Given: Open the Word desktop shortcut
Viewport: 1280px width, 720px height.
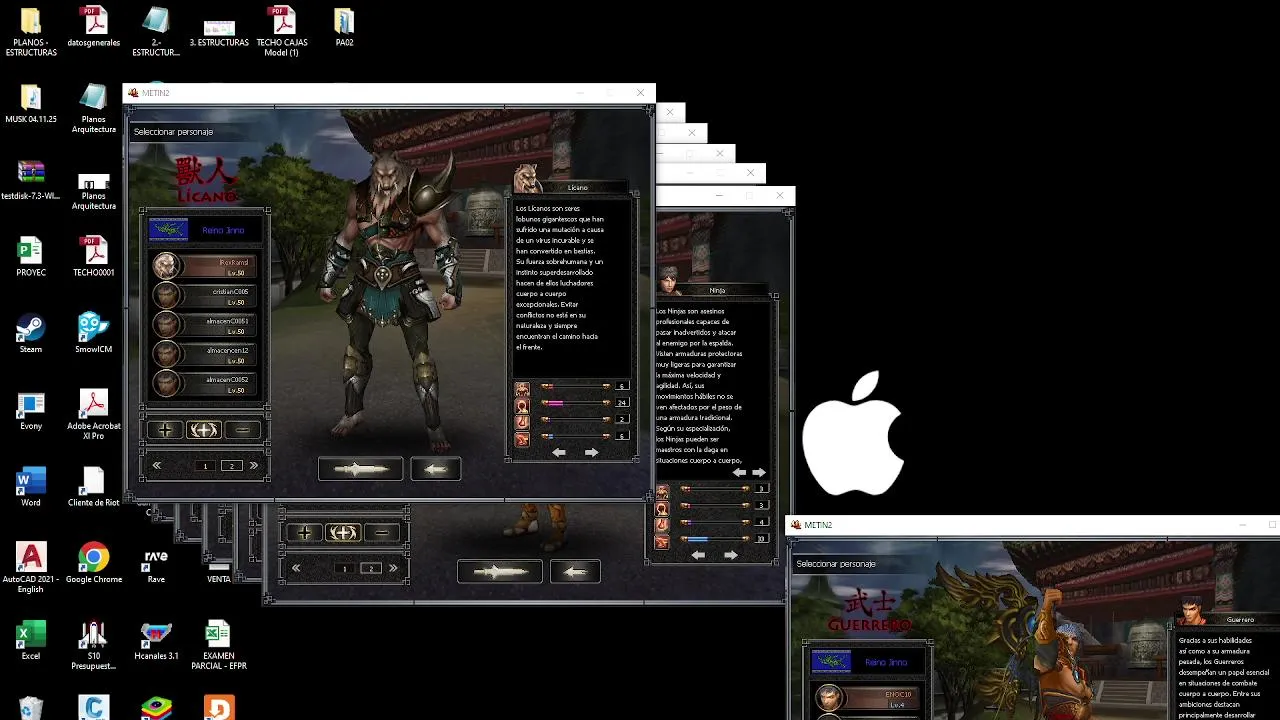Looking at the screenshot, I should 31,487.
